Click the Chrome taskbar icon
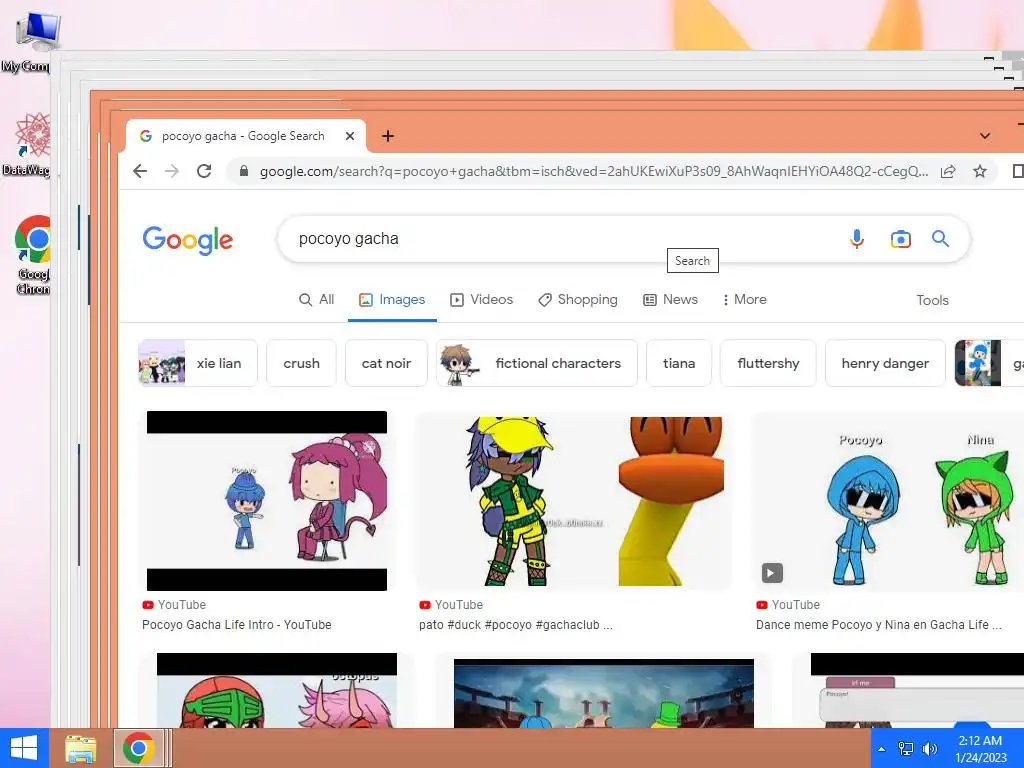This screenshot has width=1024, height=768. (x=138, y=748)
